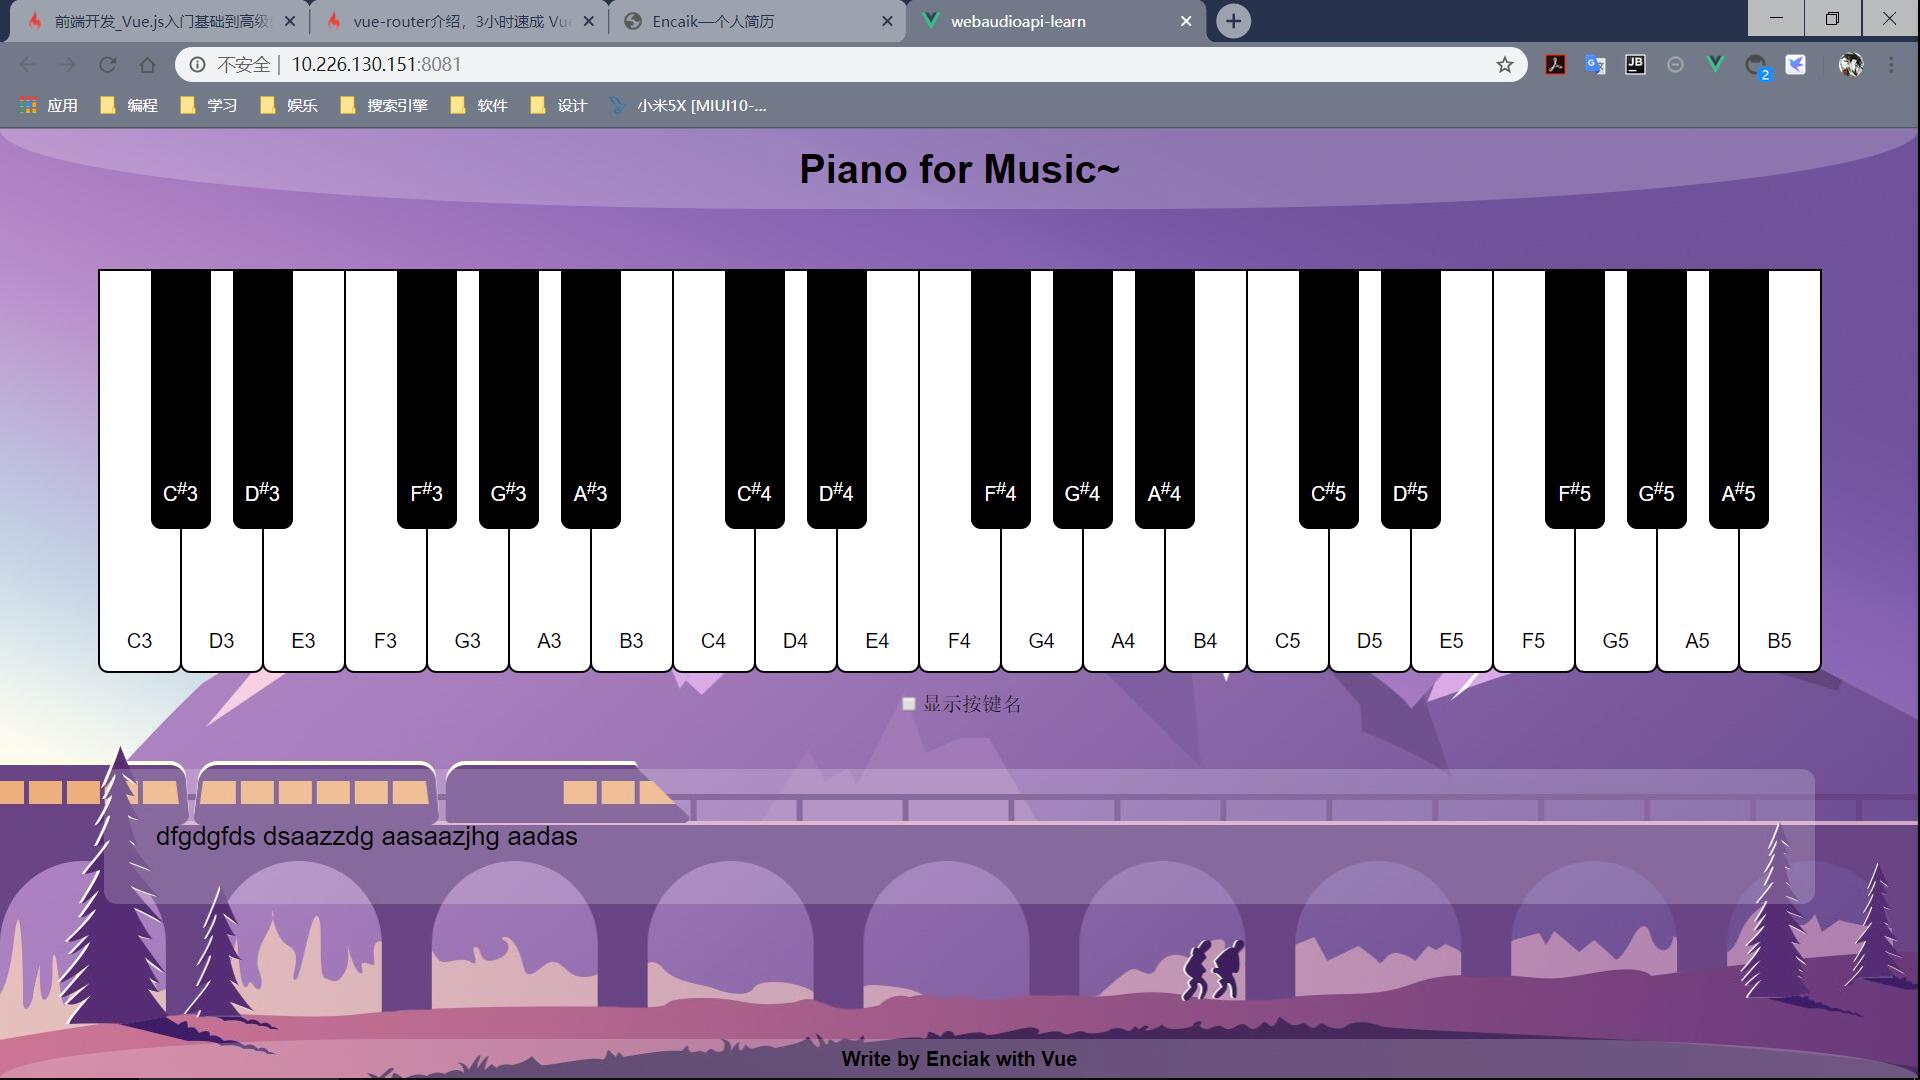Play the A#4 black key
The height and width of the screenshot is (1080, 1920).
pos(1164,400)
